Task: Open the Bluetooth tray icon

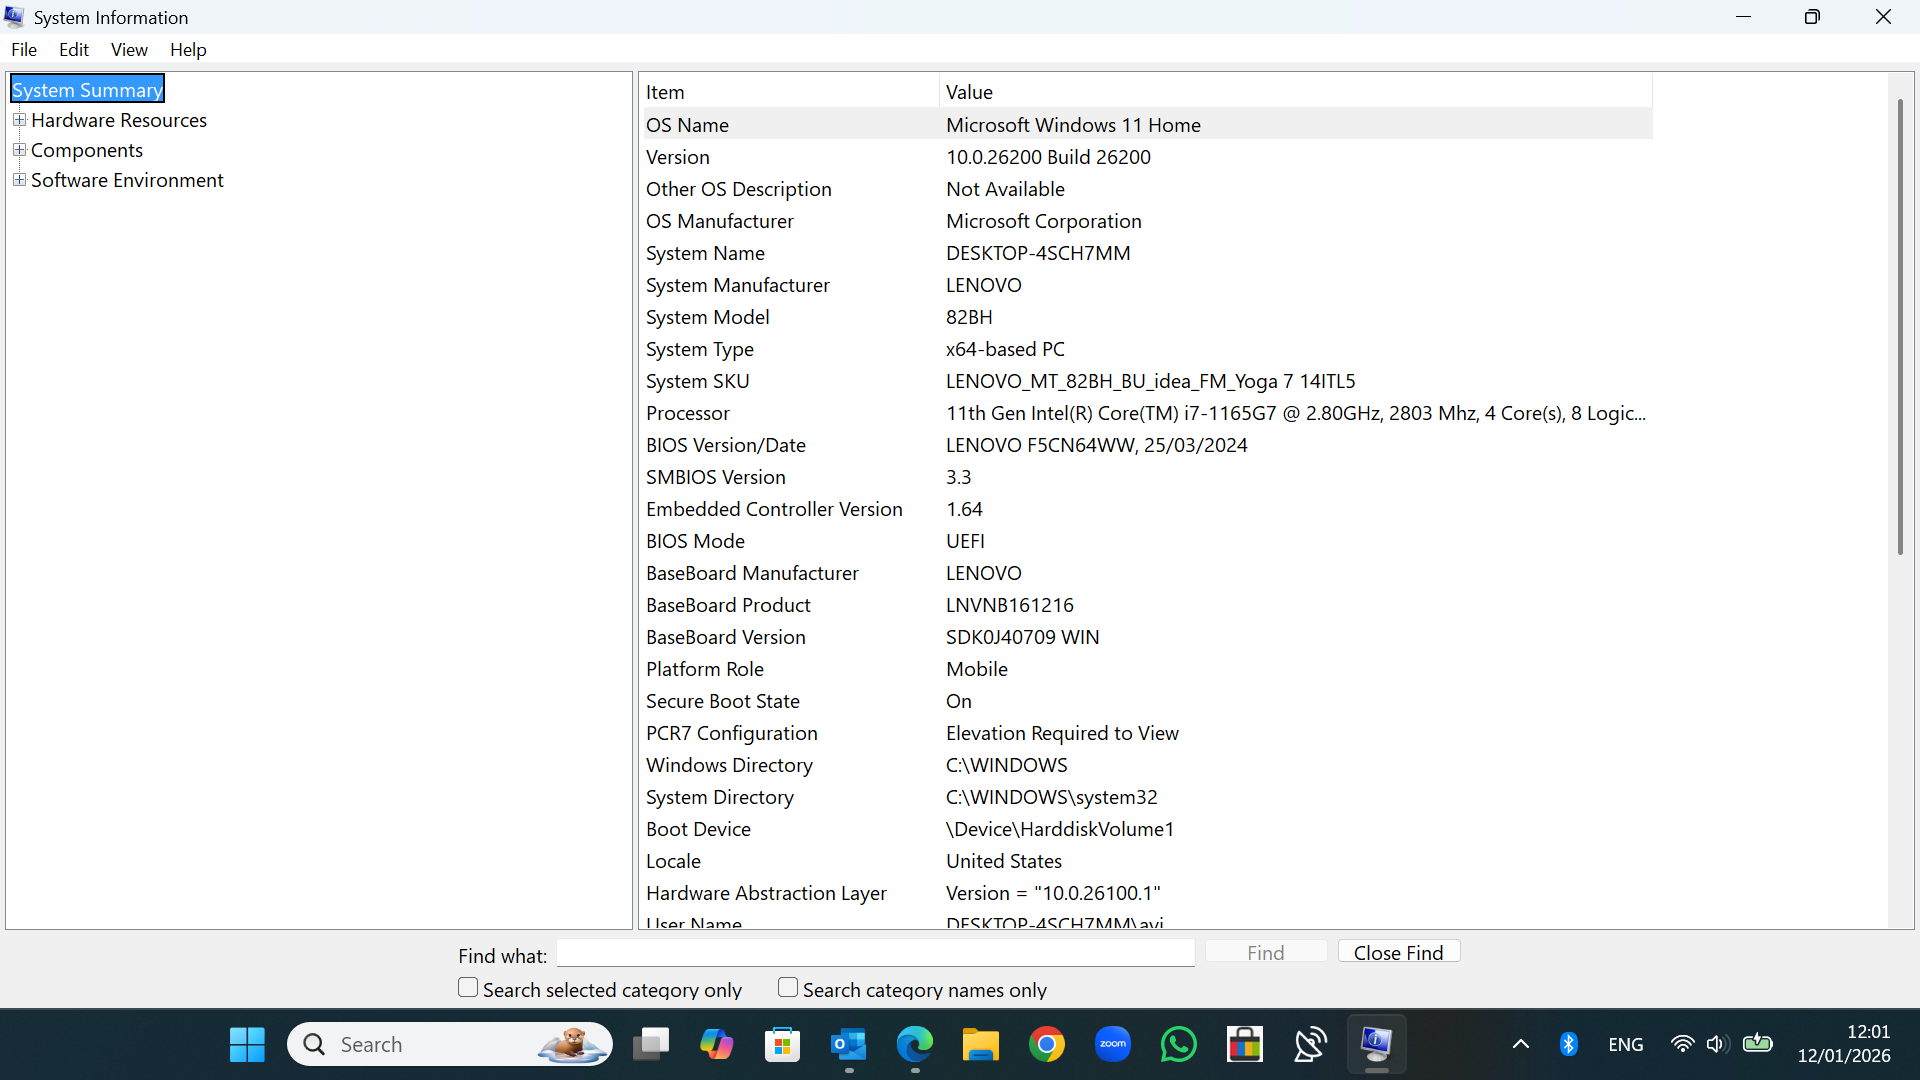Action: [x=1568, y=1044]
